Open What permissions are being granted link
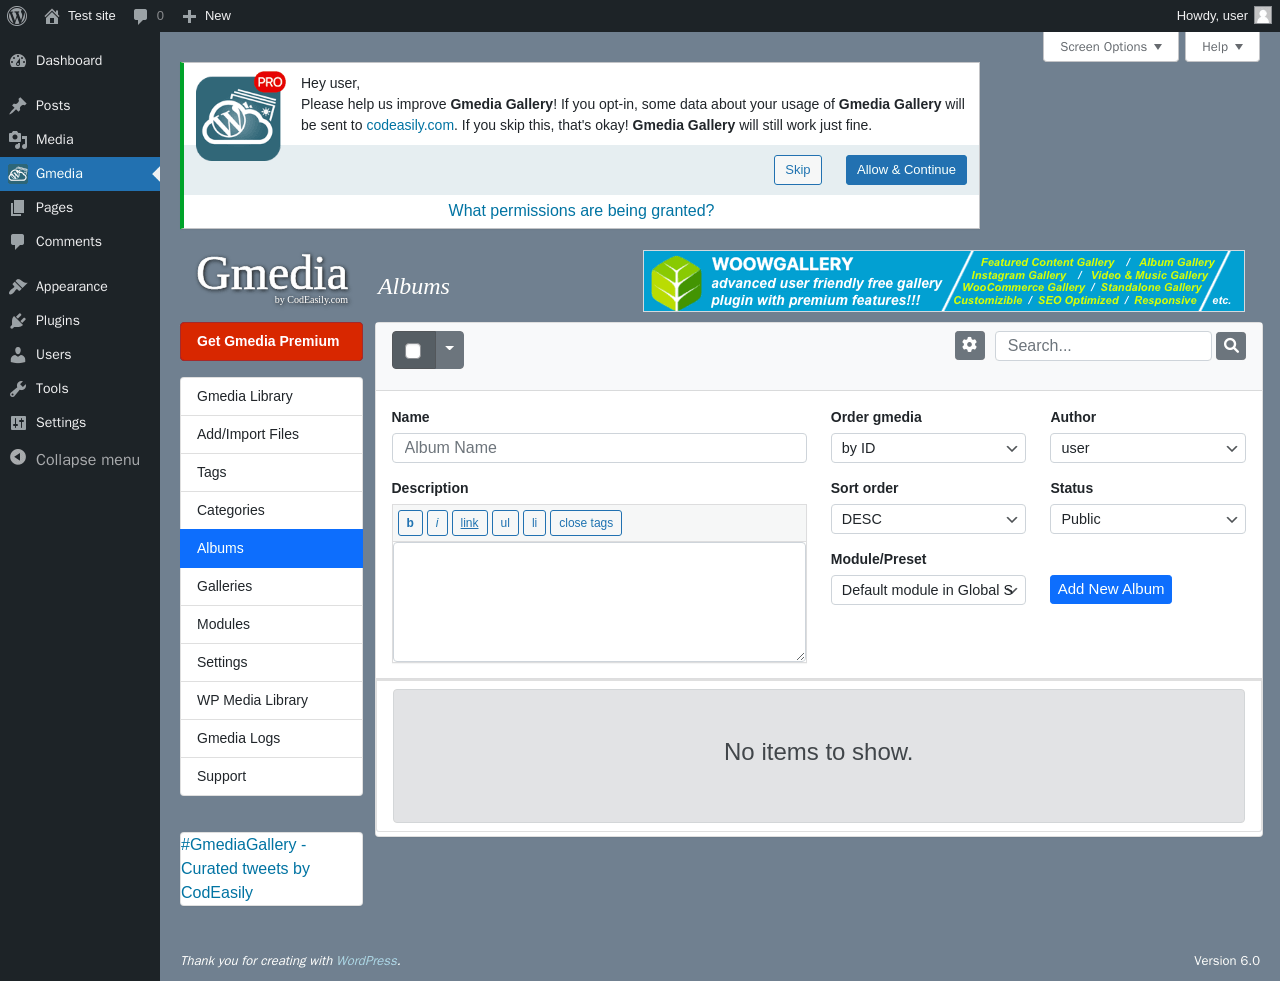The height and width of the screenshot is (981, 1280). 581,210
